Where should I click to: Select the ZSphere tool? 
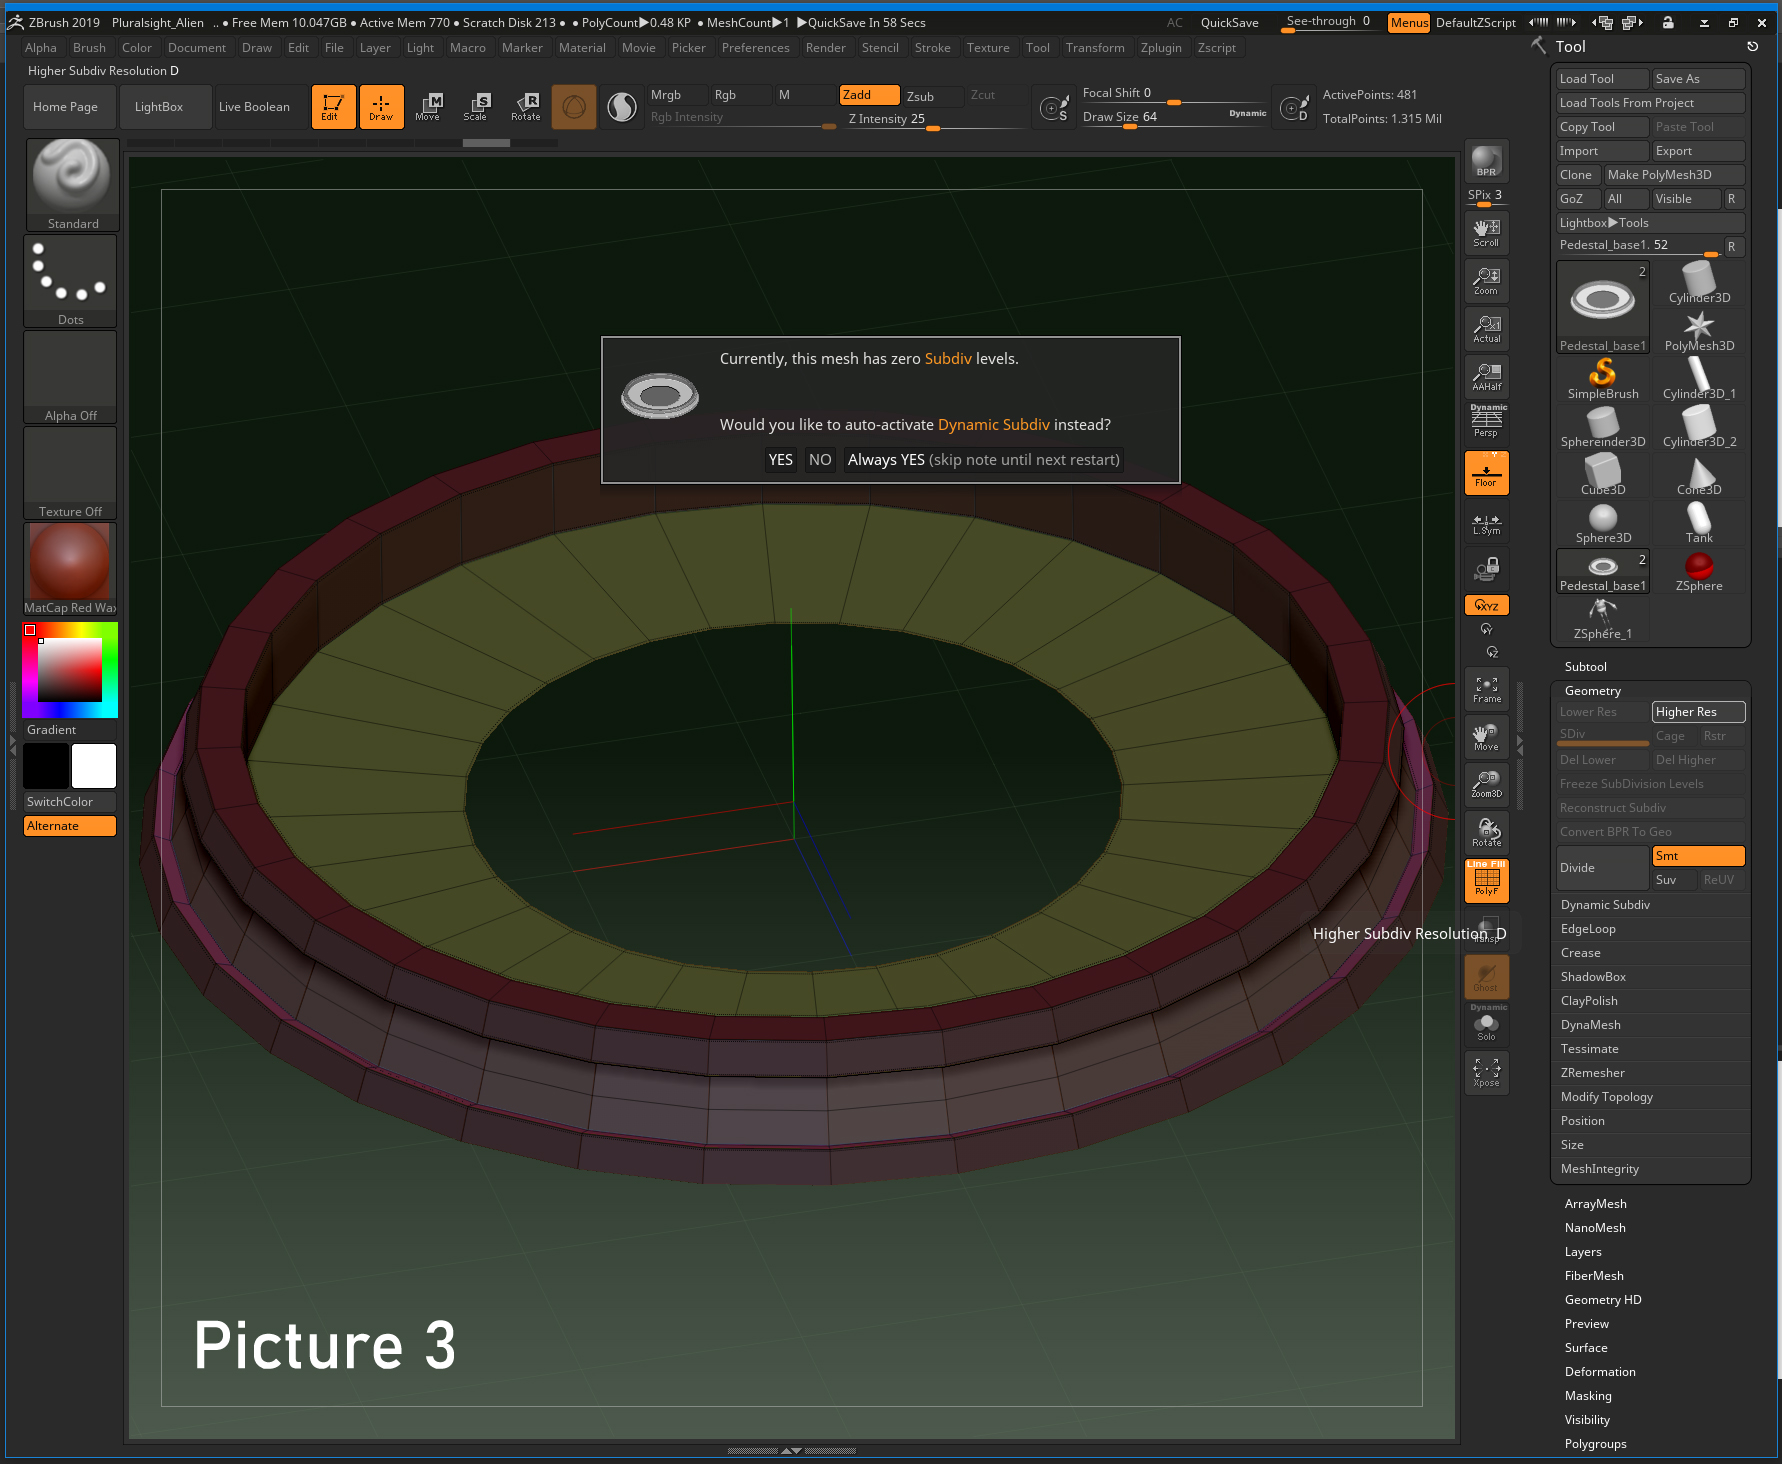tap(1698, 571)
